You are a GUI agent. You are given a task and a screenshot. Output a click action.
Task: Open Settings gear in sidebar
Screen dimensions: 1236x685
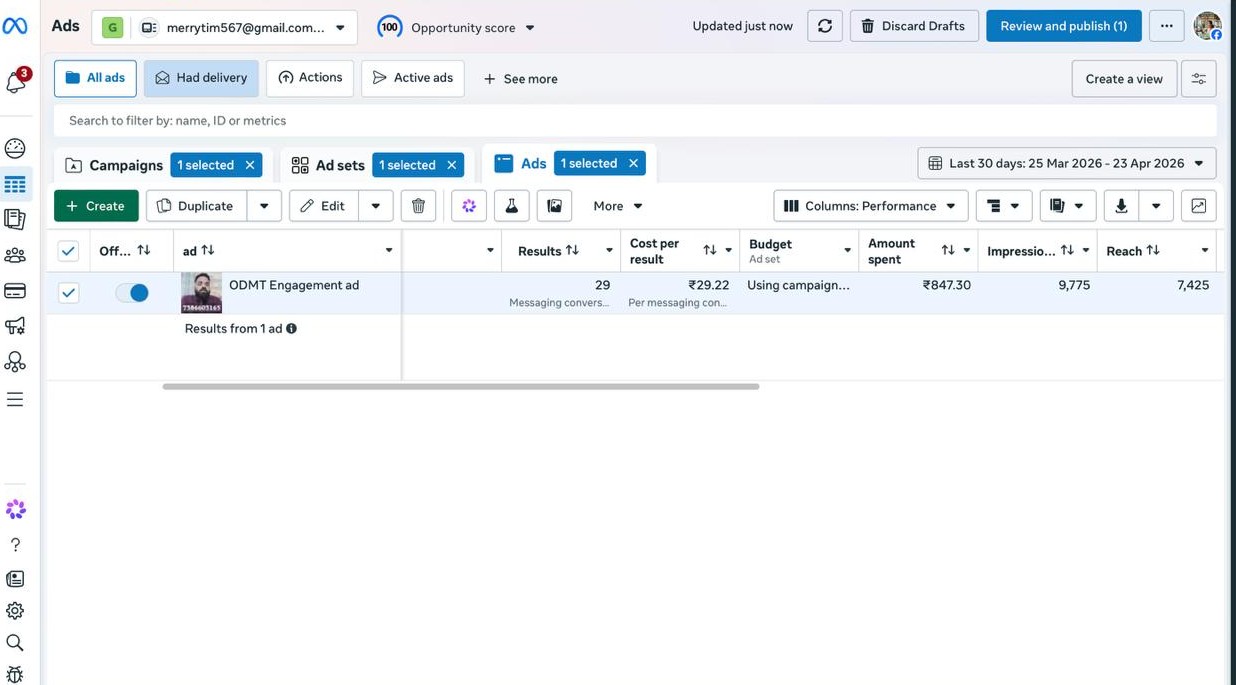(x=15, y=611)
